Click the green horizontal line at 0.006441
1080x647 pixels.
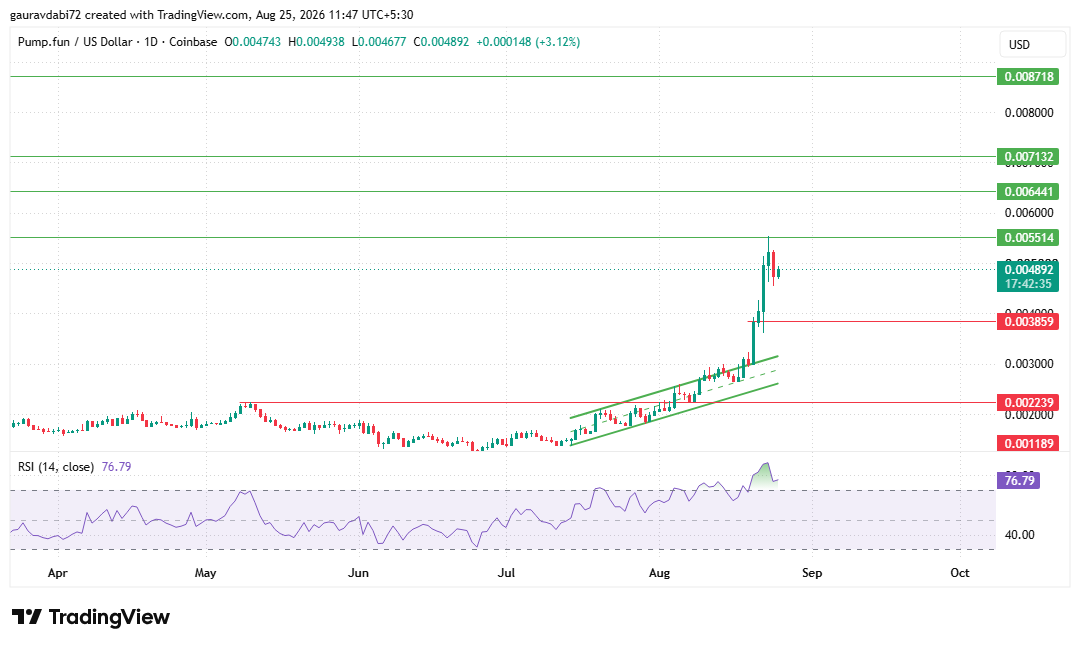click(x=503, y=192)
